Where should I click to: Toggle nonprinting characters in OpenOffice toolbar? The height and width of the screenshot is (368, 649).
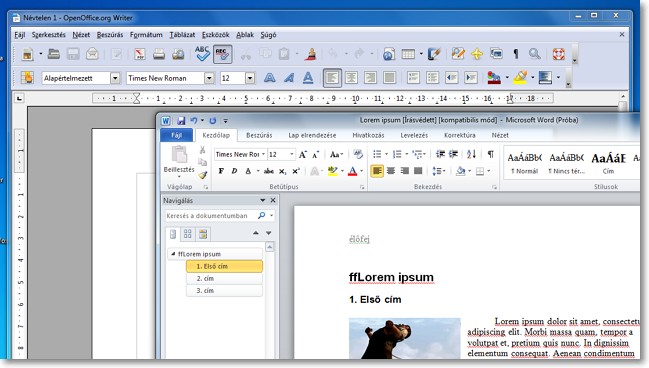516,54
